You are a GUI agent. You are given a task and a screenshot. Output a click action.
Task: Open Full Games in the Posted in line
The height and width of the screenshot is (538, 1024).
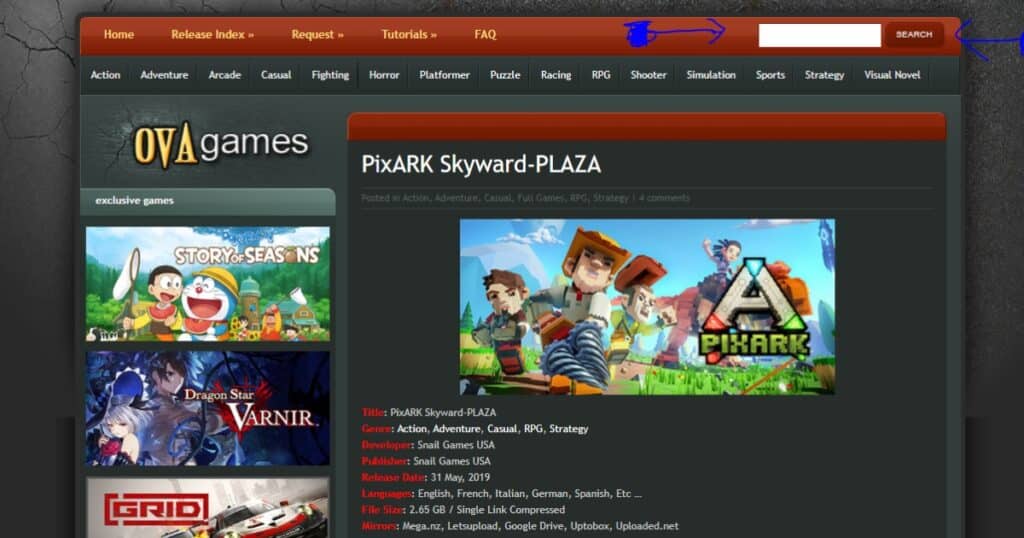(x=541, y=198)
